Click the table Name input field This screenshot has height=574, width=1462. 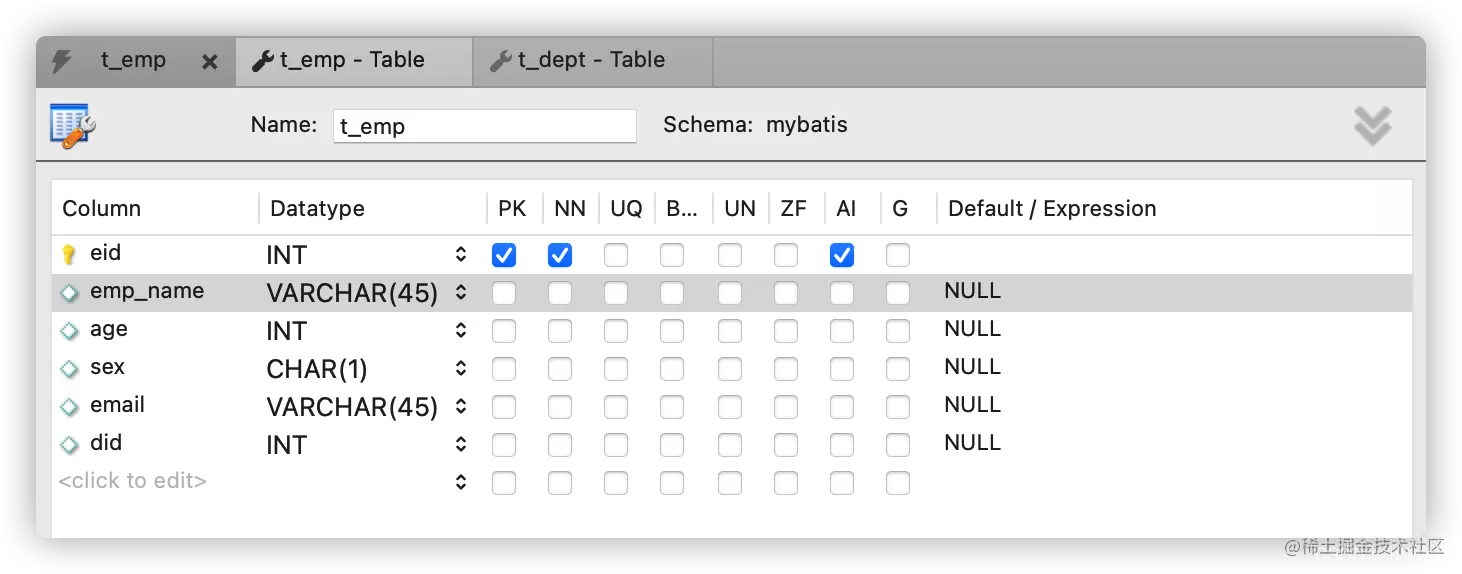[x=484, y=127]
